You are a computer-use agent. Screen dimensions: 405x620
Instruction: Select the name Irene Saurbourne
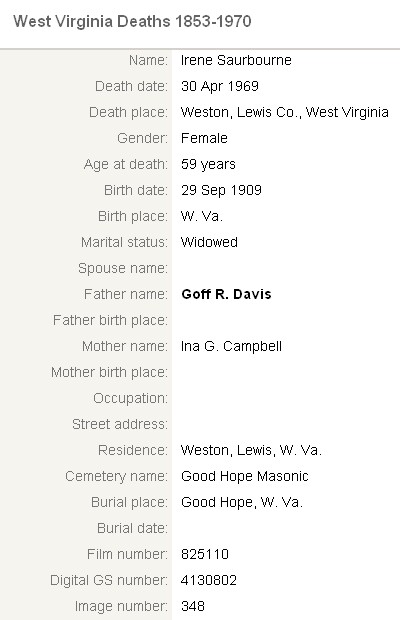pyautogui.click(x=236, y=60)
